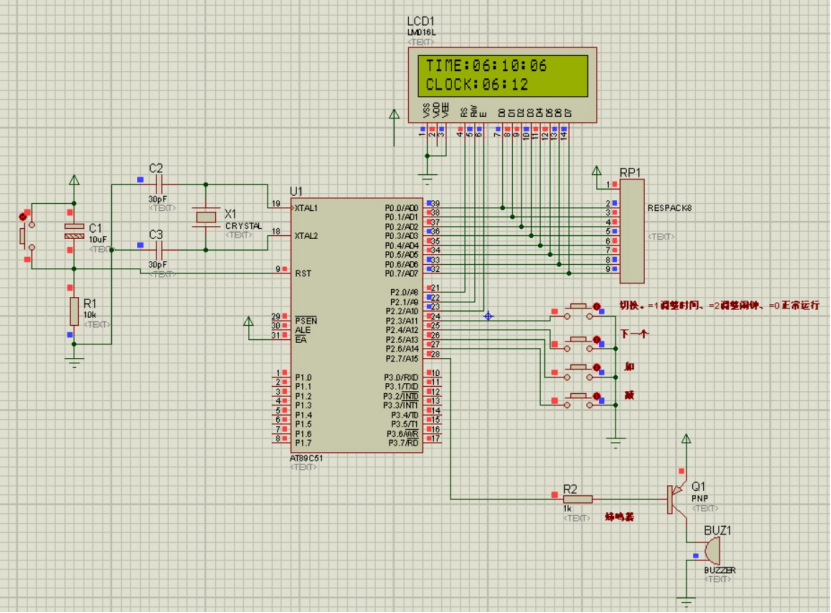Viewport: 831px width, 613px height.
Task: Select the U1 AT89C51 microcontroller body
Action: pyautogui.click(x=356, y=325)
